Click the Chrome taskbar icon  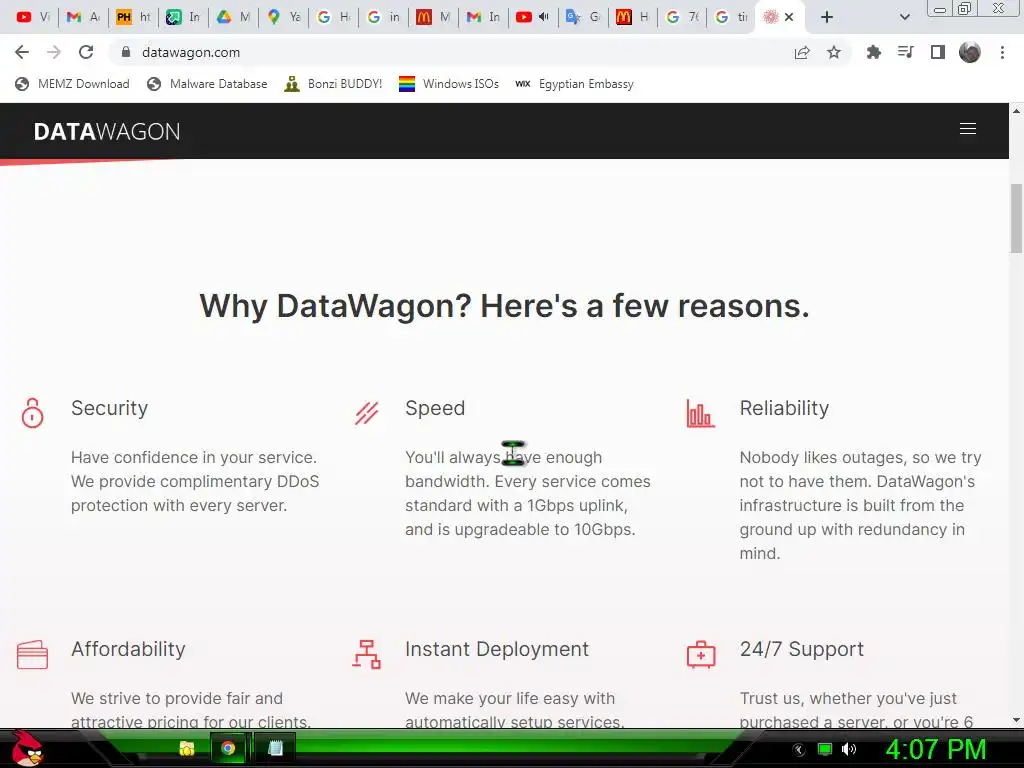coord(228,748)
